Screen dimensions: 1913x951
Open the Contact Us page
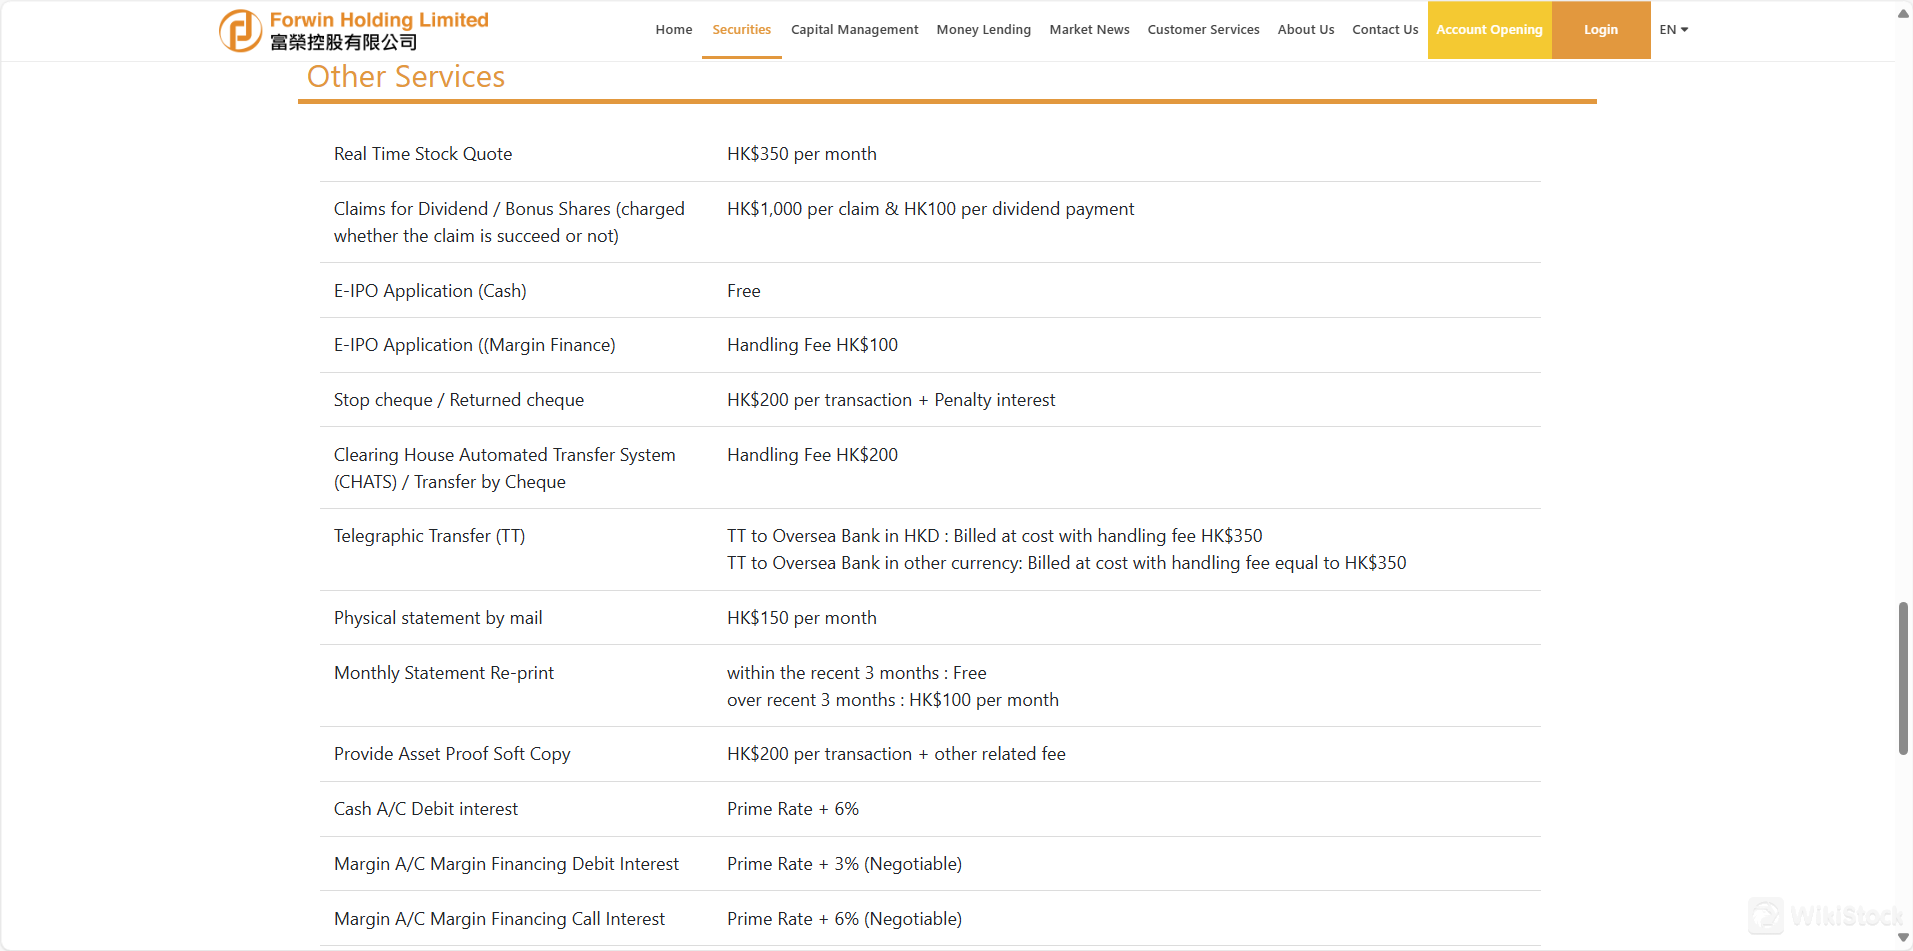pos(1384,29)
